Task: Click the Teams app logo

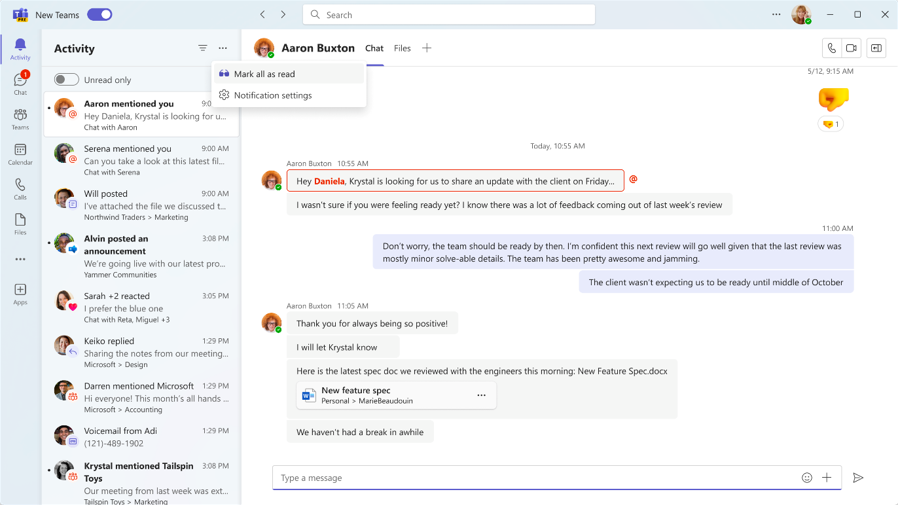Action: (21, 15)
